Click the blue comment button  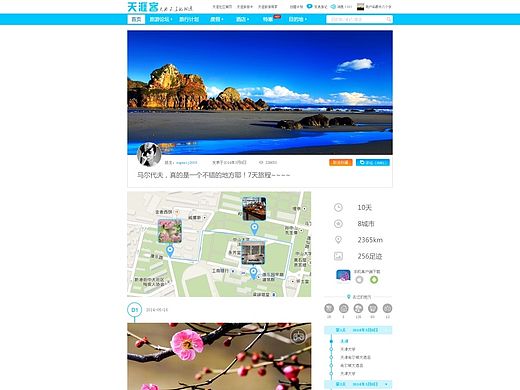tap(373, 162)
